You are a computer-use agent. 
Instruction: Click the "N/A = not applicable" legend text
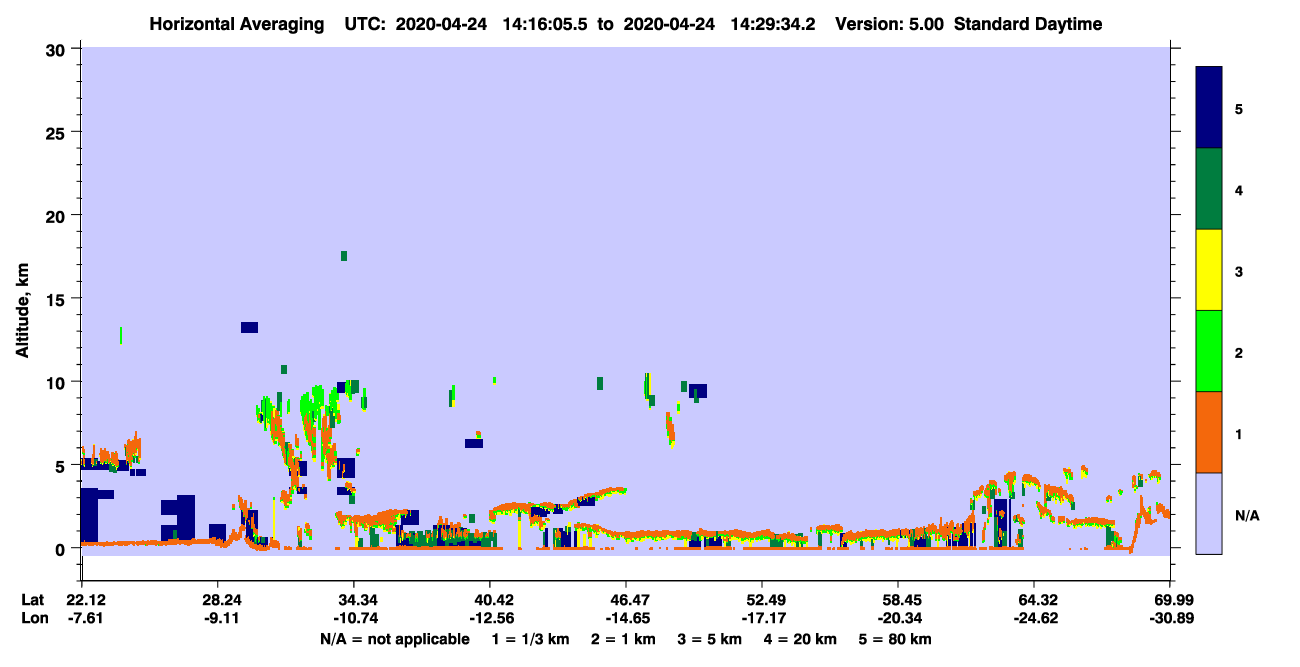point(394,639)
